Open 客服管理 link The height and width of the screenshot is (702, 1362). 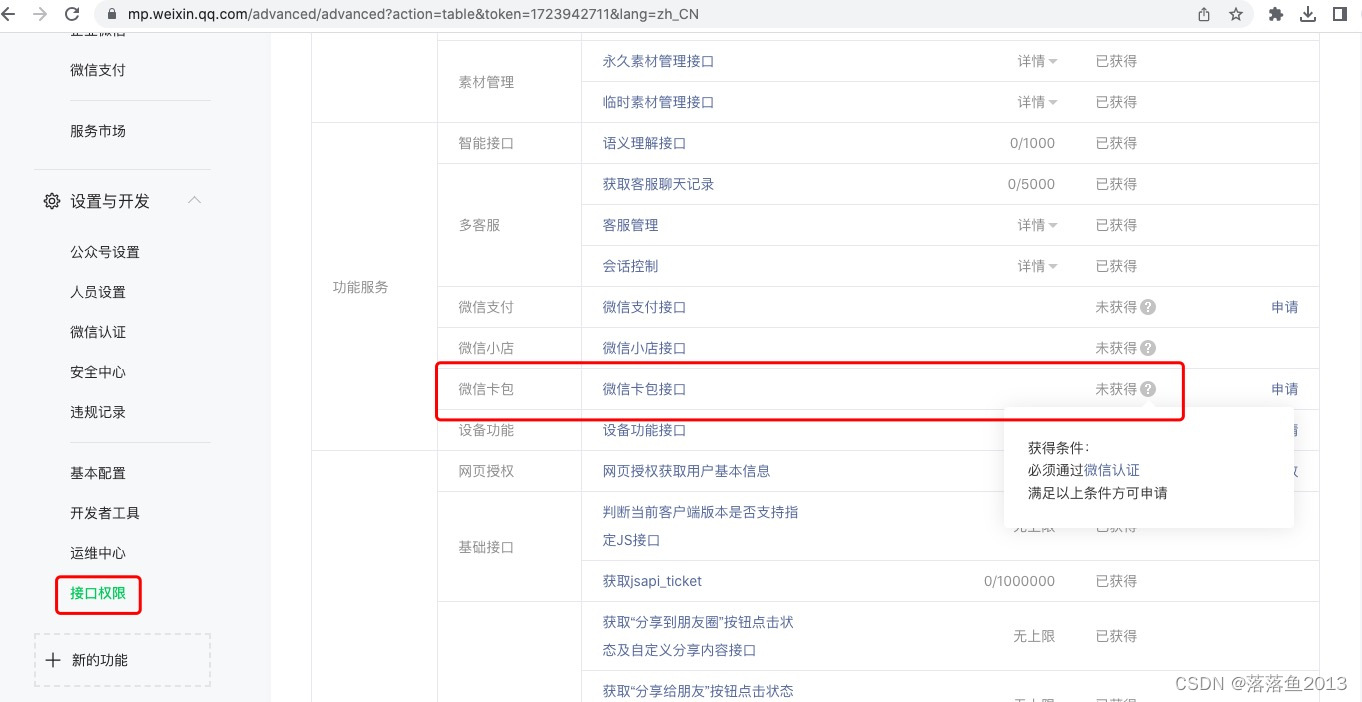point(630,225)
